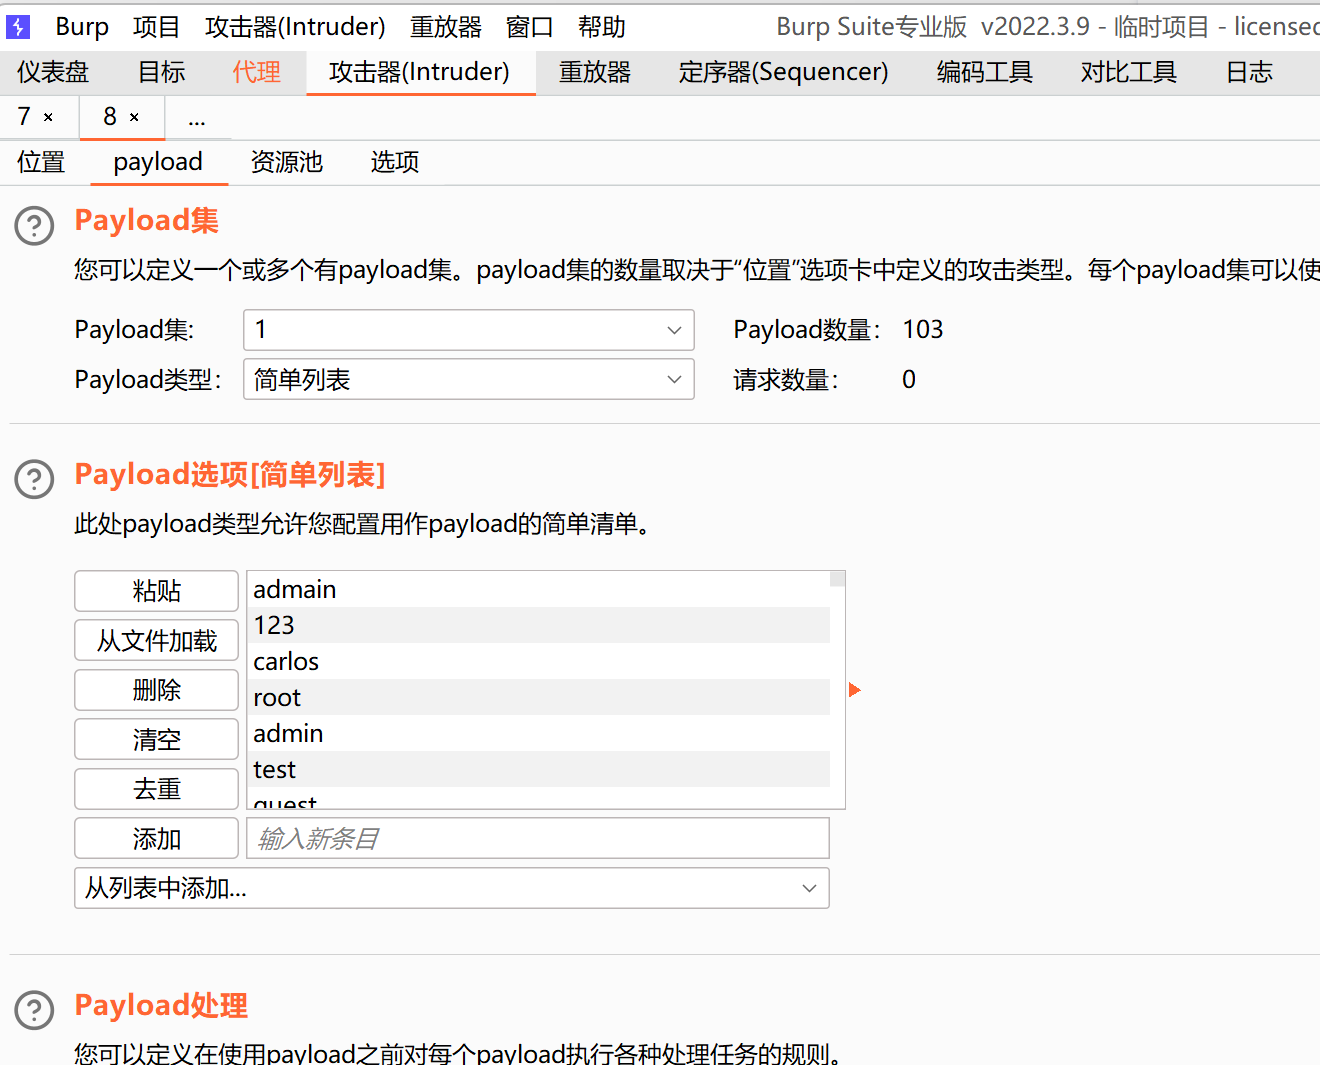
Task: Expand the Payload类型 dropdown showing 简单列表
Action: pos(469,380)
